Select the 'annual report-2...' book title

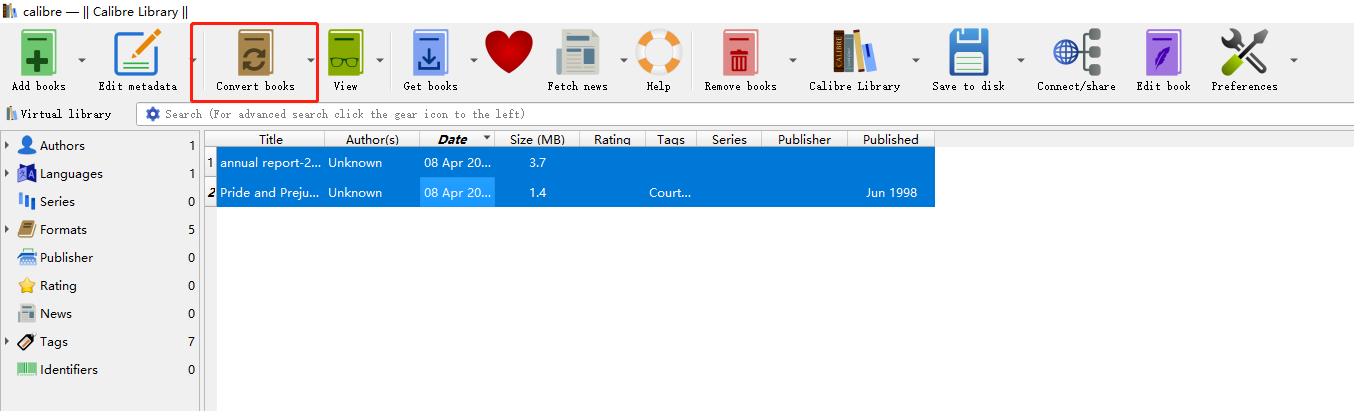click(271, 162)
